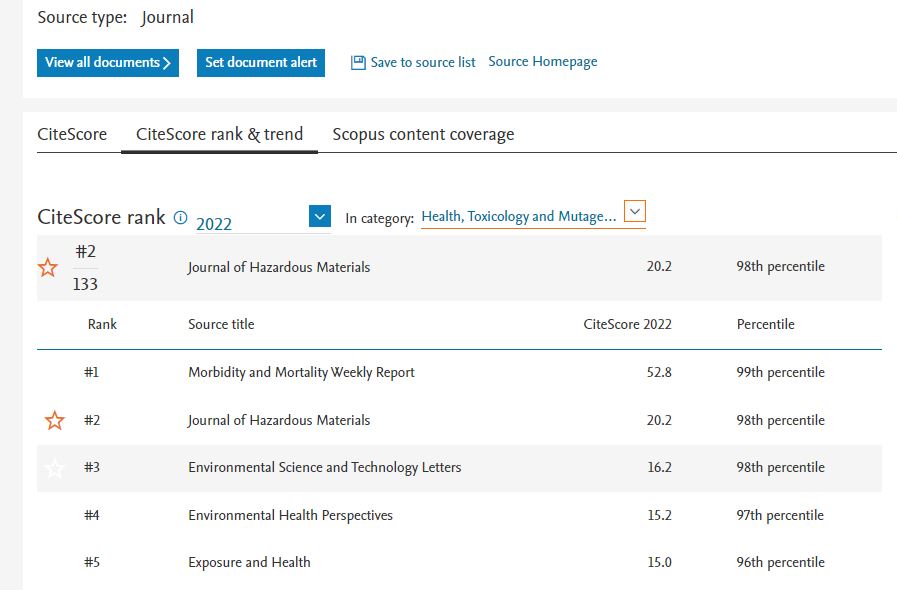Click the 52.8 CiteScore value
This screenshot has height=590, width=897.
point(659,373)
